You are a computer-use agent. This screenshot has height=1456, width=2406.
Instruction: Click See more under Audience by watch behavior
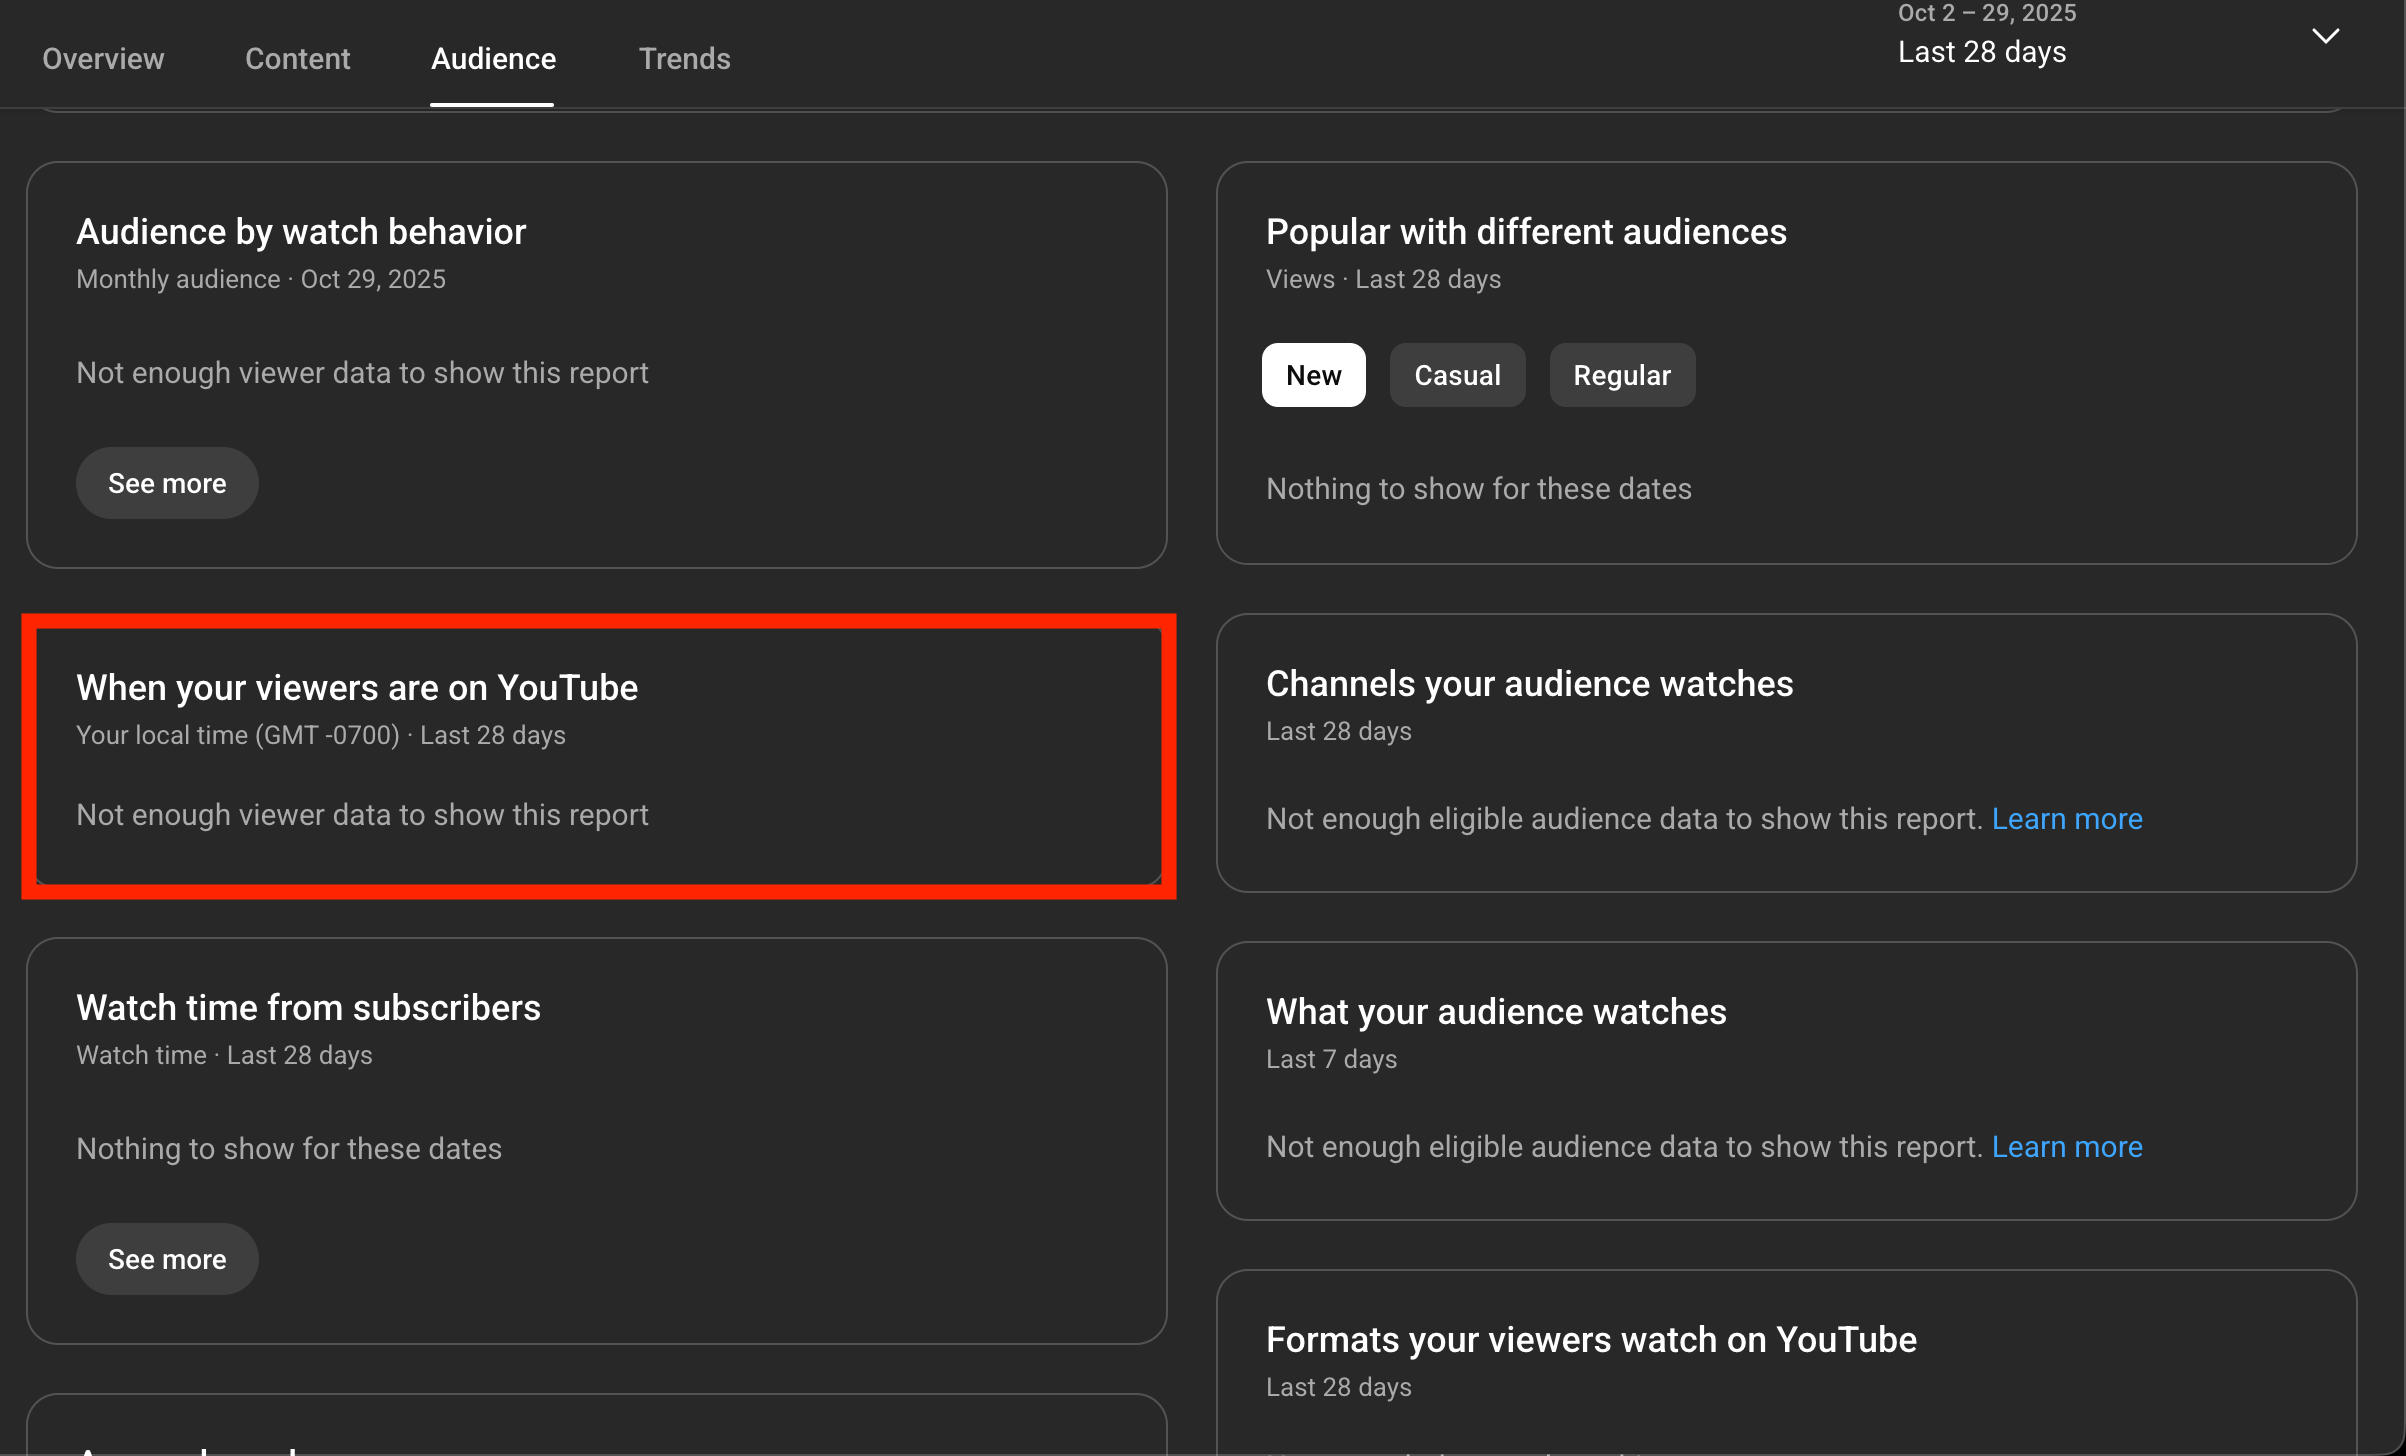167,483
